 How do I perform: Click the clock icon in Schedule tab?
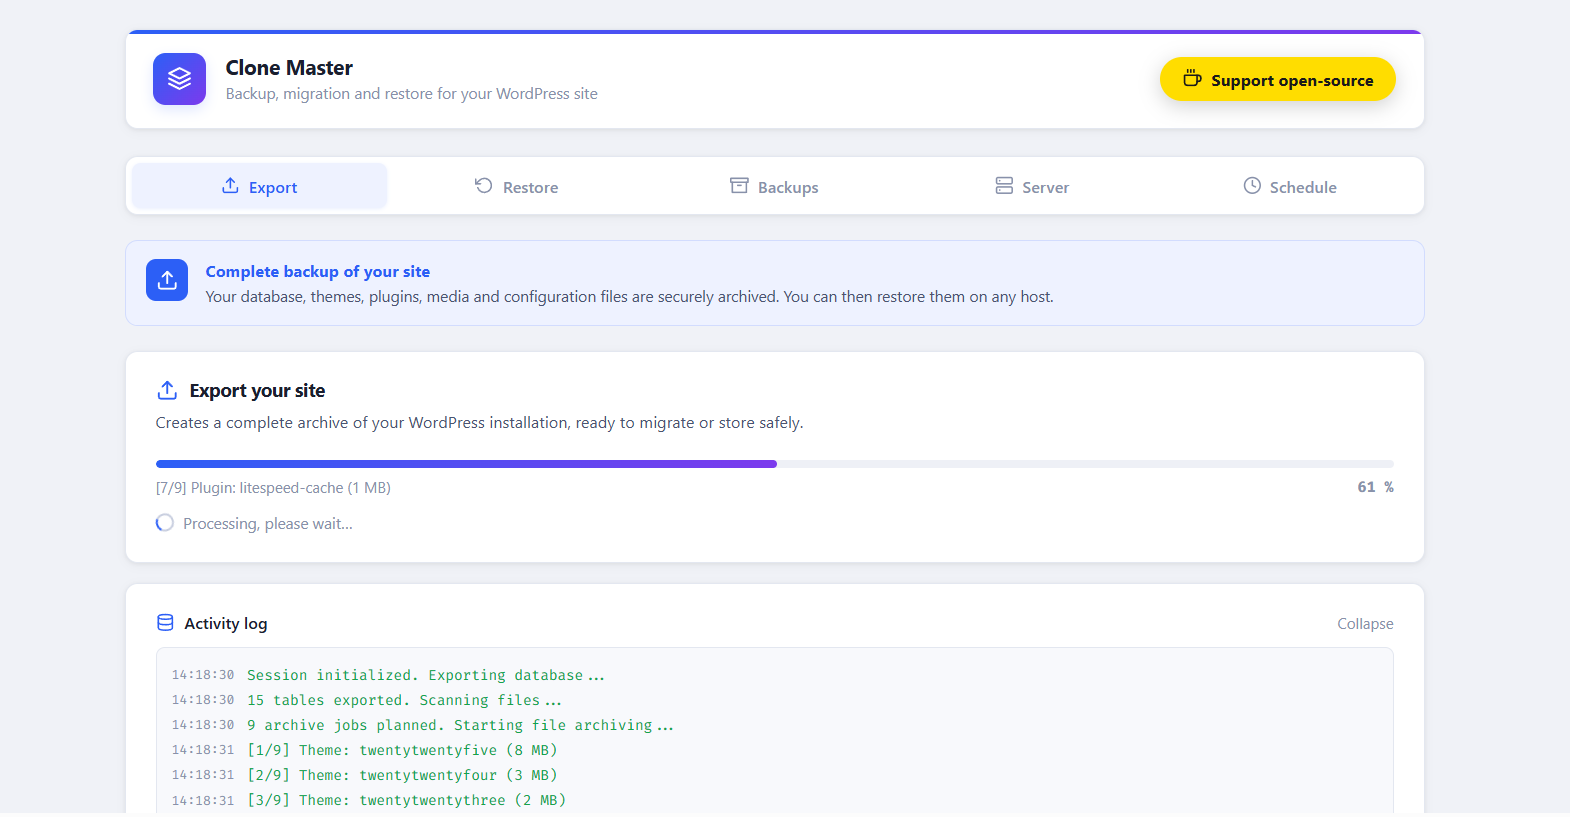(1252, 186)
